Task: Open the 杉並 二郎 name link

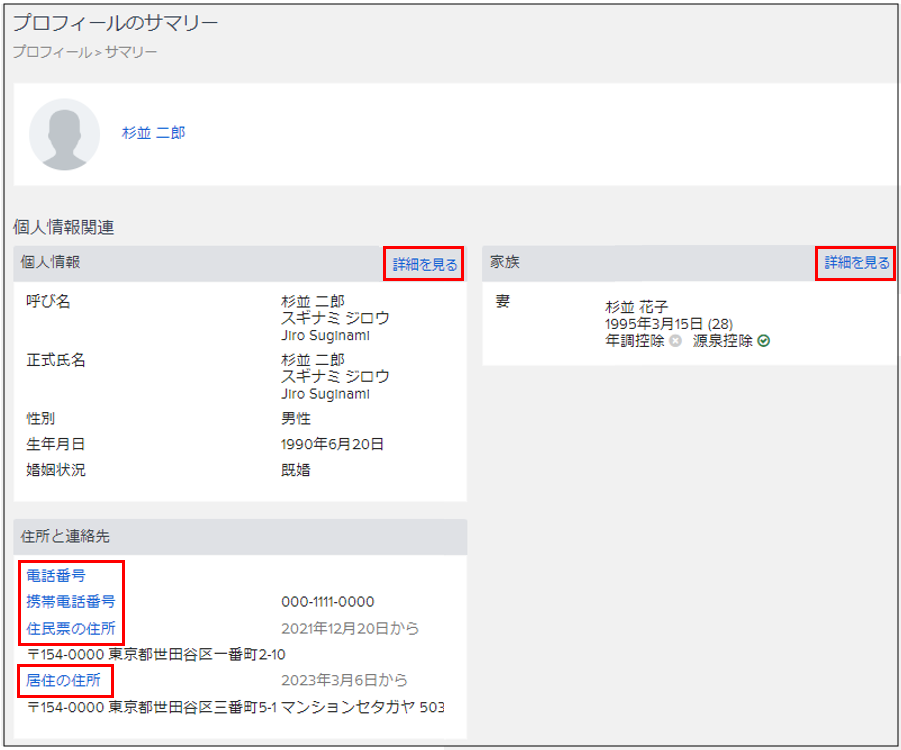Action: tap(153, 133)
